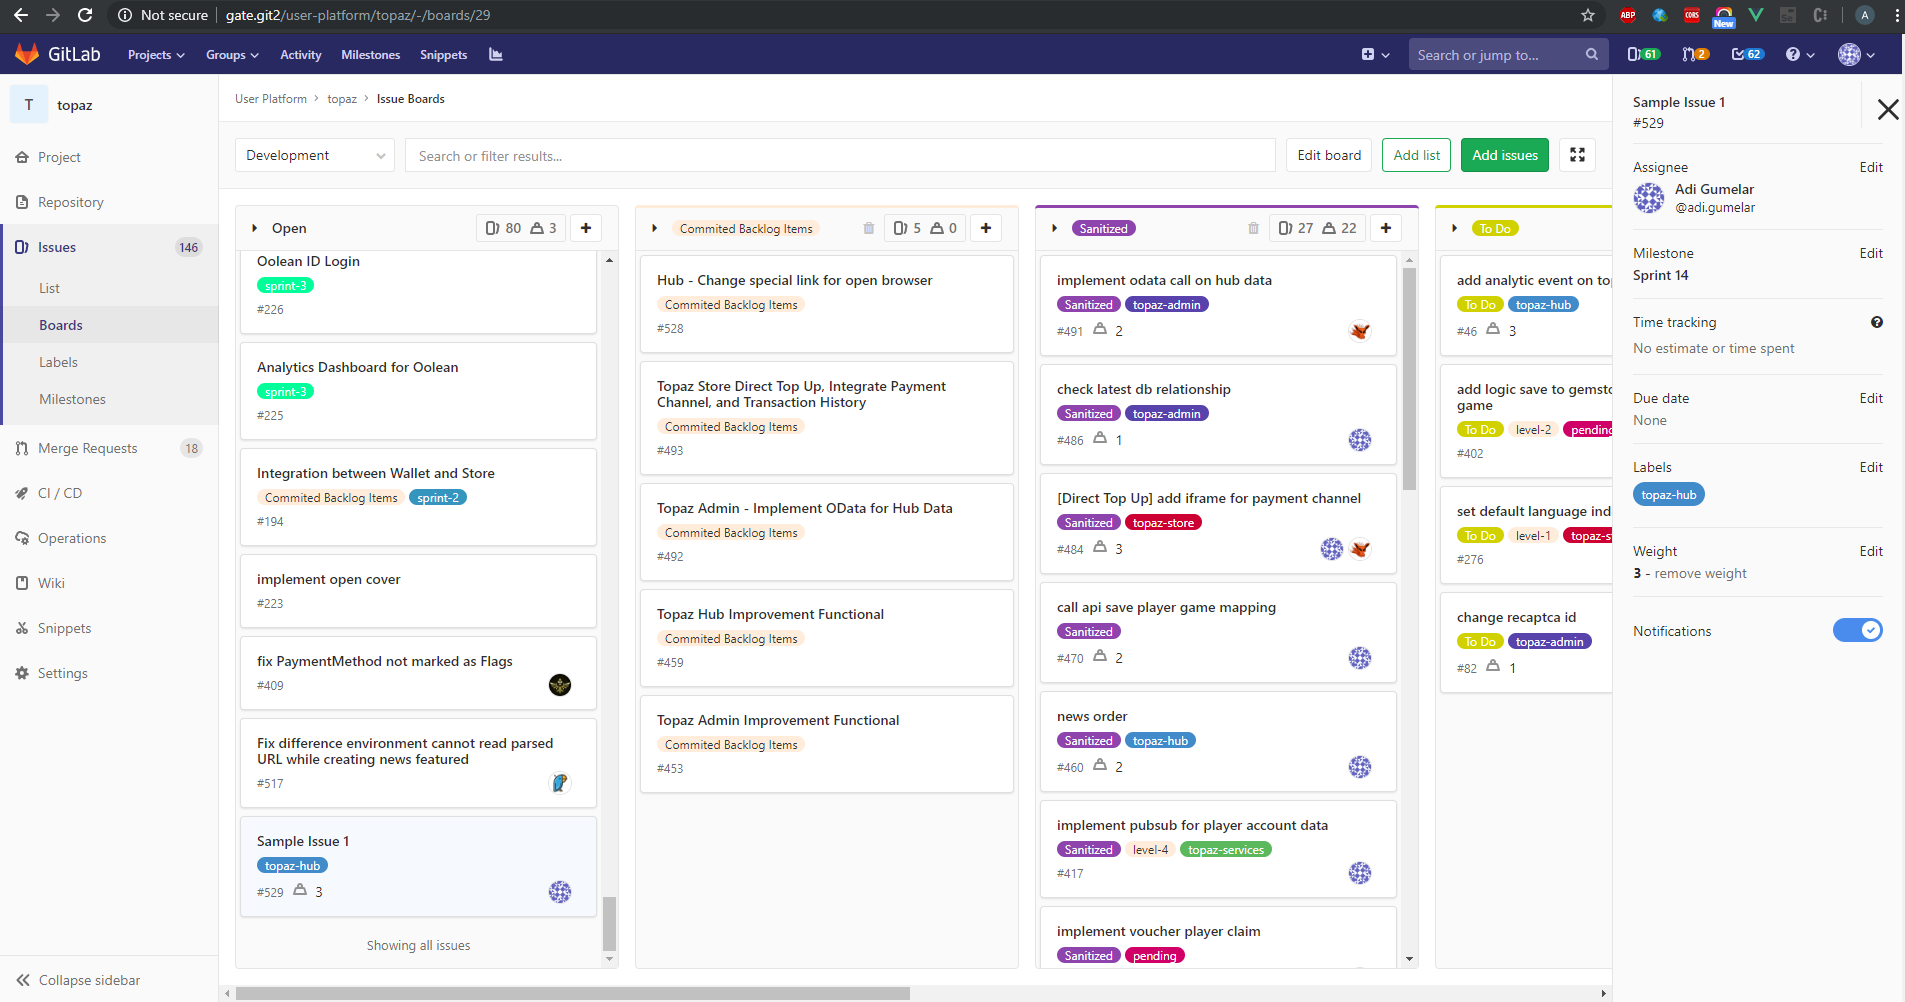
Task: Toggle the Notifications switch off
Action: 1857,630
